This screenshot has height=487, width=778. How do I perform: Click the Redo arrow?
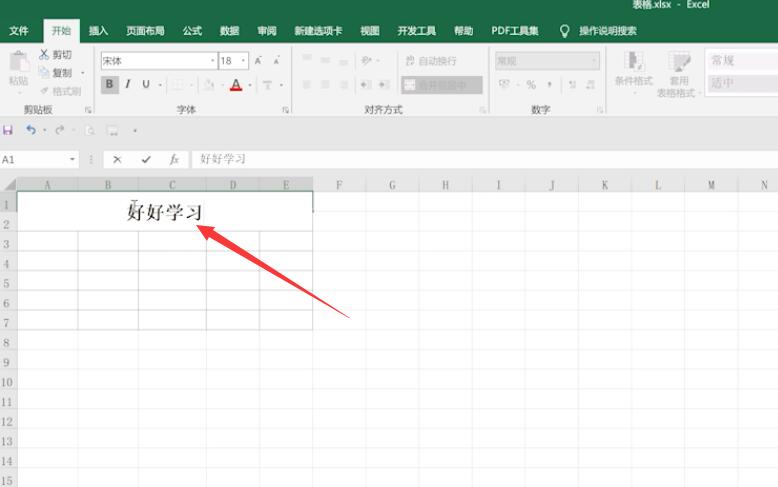pos(60,130)
